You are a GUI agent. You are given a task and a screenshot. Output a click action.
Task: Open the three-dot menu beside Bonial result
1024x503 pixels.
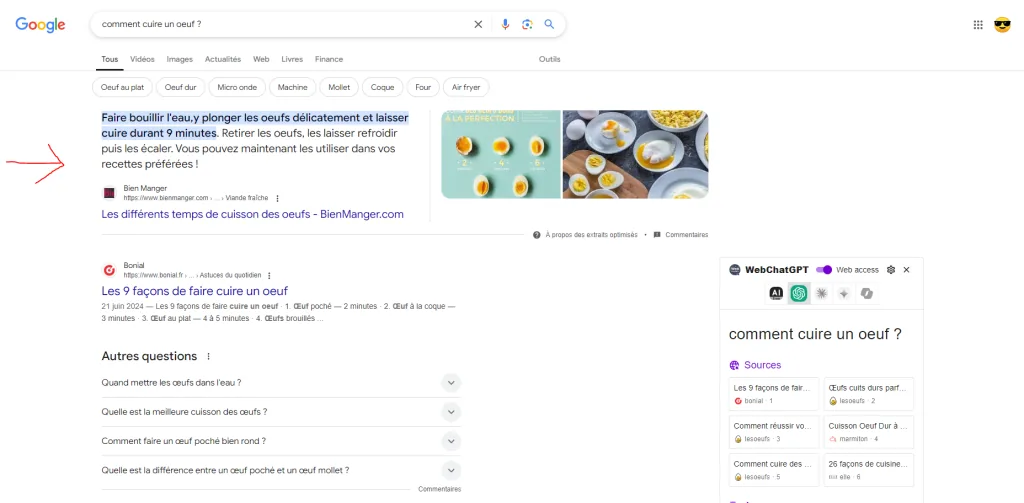(x=269, y=276)
